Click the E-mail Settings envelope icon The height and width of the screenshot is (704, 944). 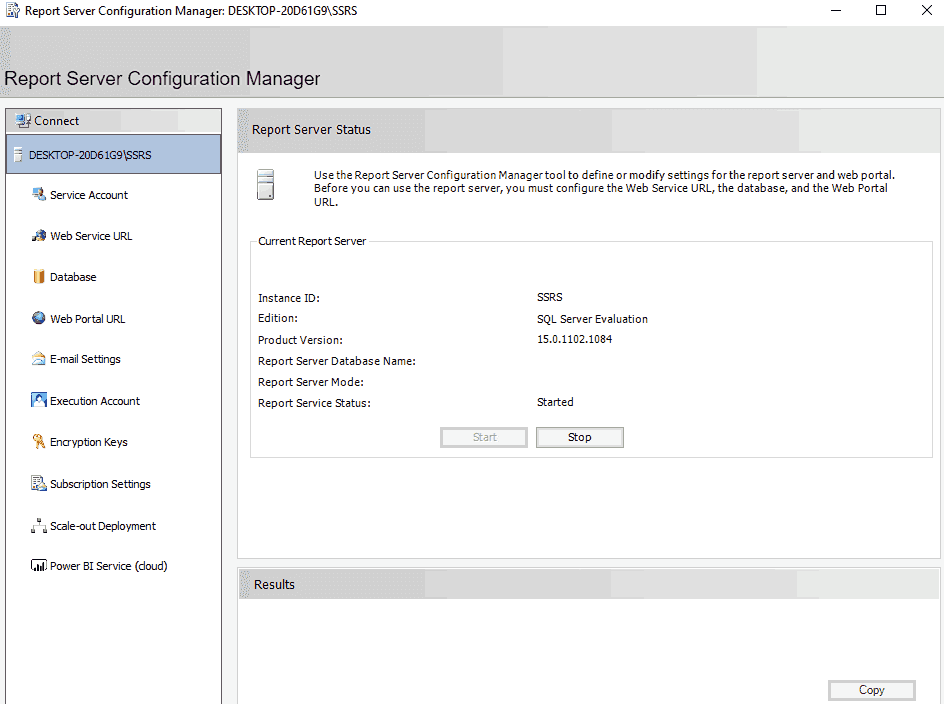(39, 359)
